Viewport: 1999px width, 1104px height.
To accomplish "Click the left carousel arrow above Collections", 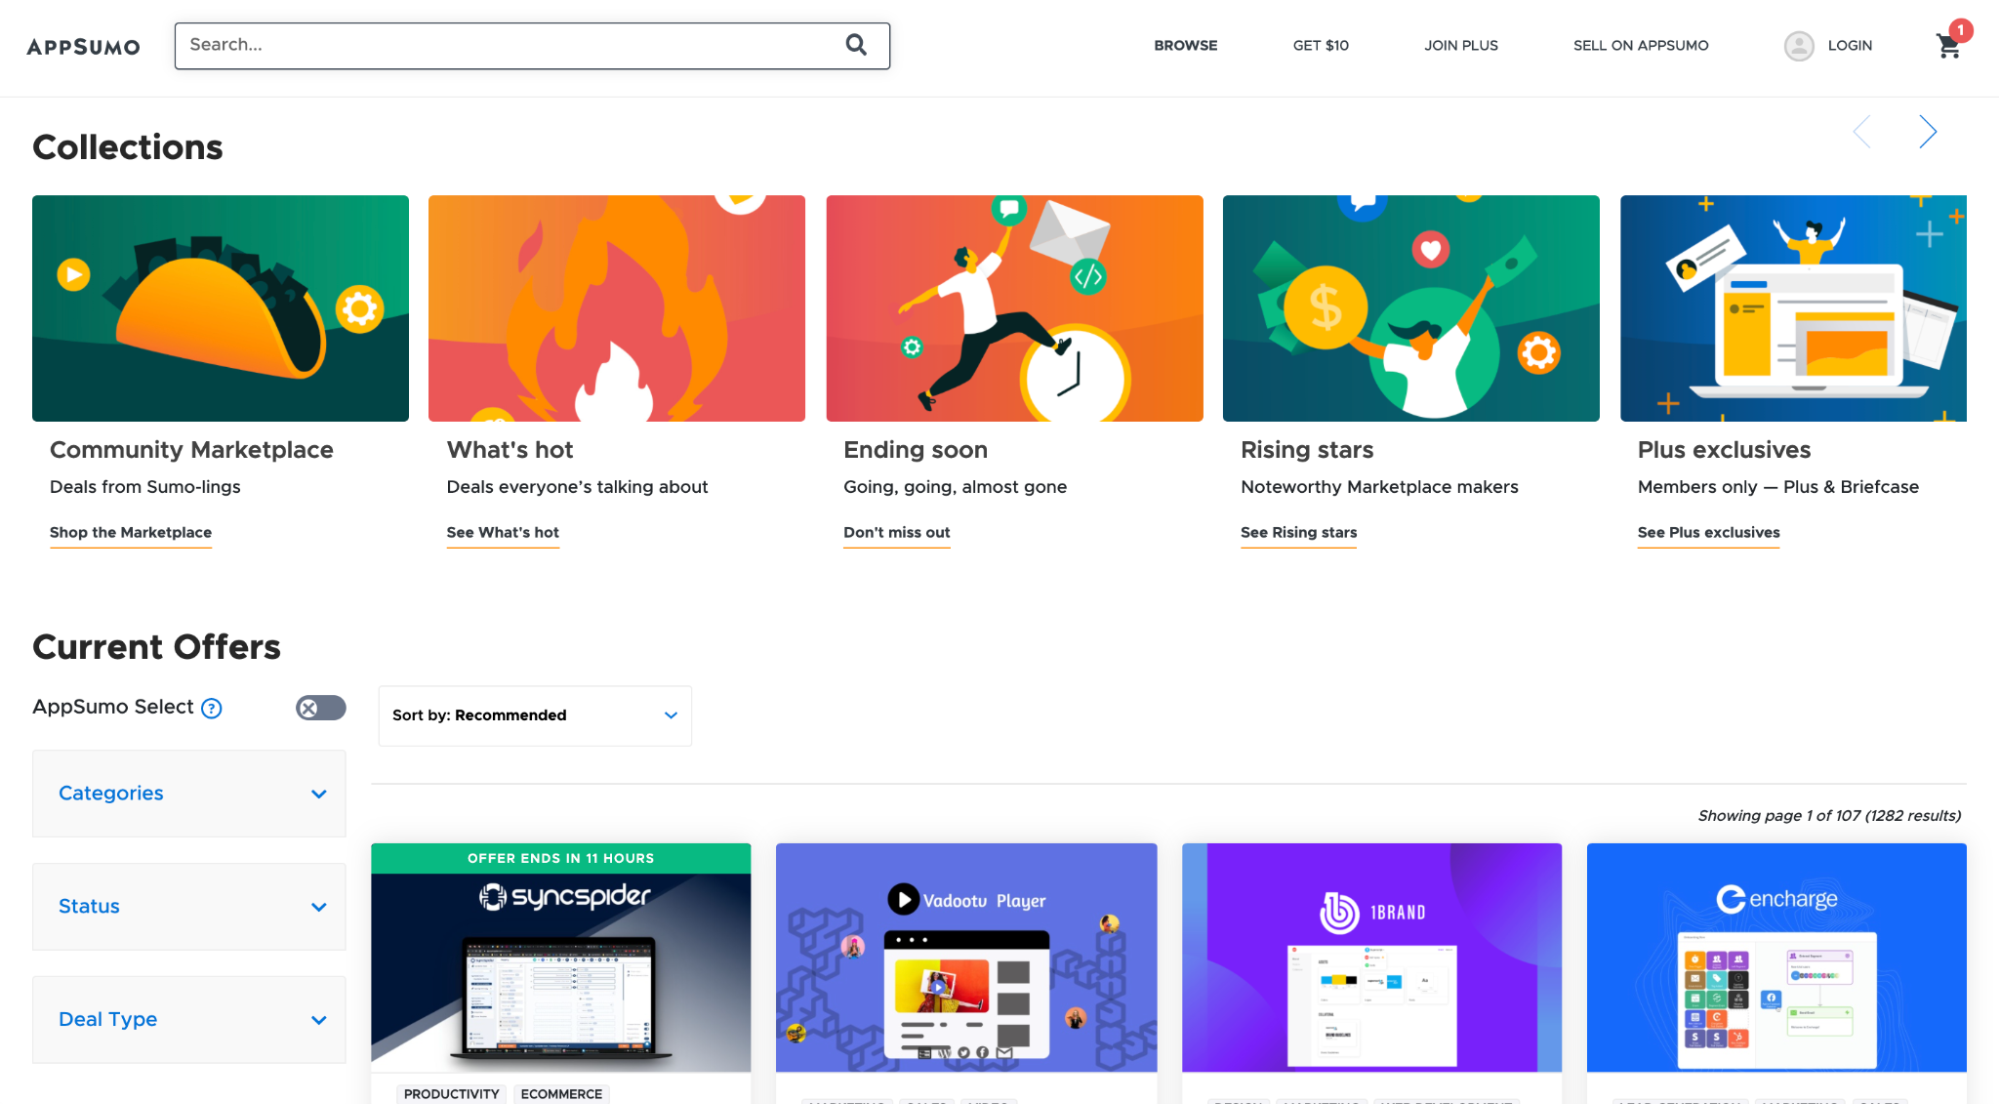I will pos(1861,131).
